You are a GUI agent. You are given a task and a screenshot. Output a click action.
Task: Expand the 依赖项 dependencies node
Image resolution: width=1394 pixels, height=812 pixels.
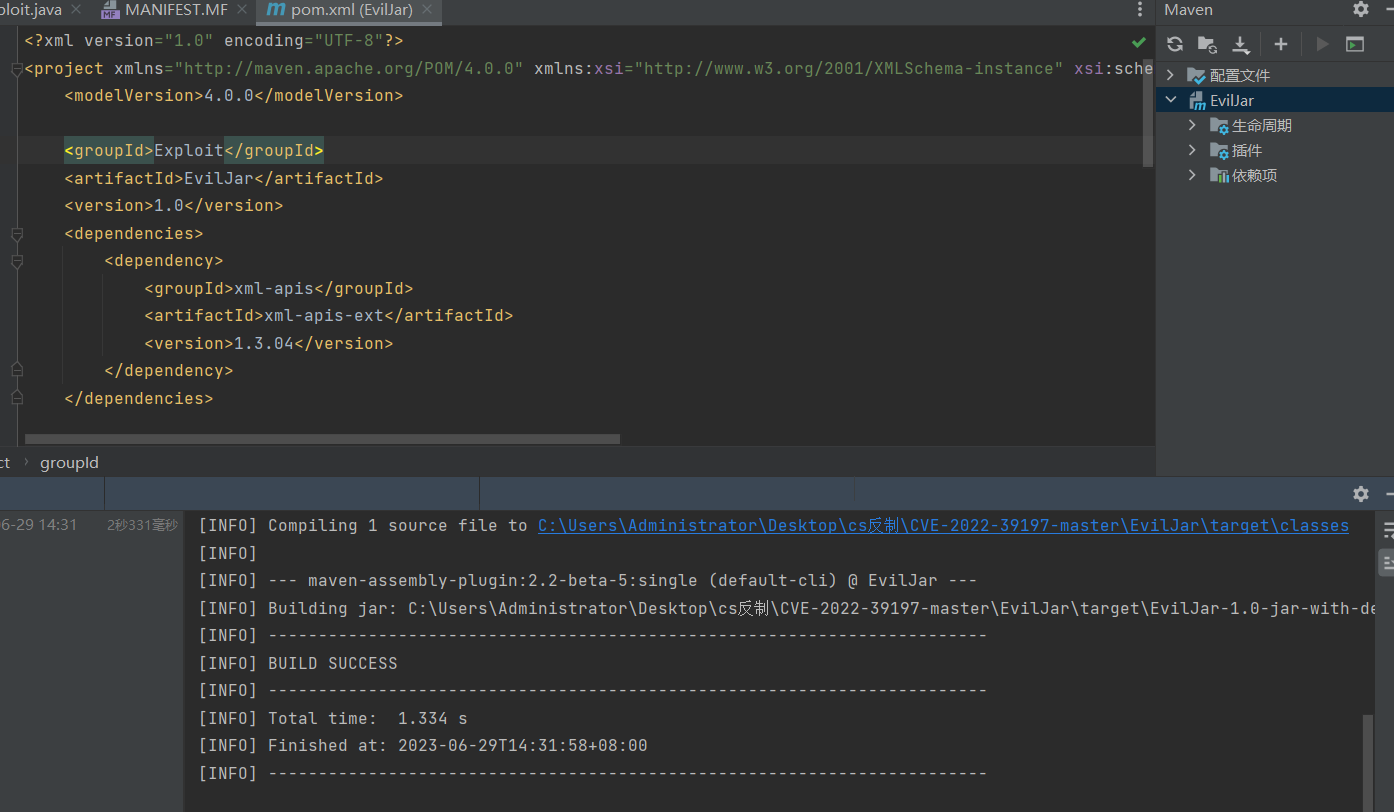[1192, 175]
